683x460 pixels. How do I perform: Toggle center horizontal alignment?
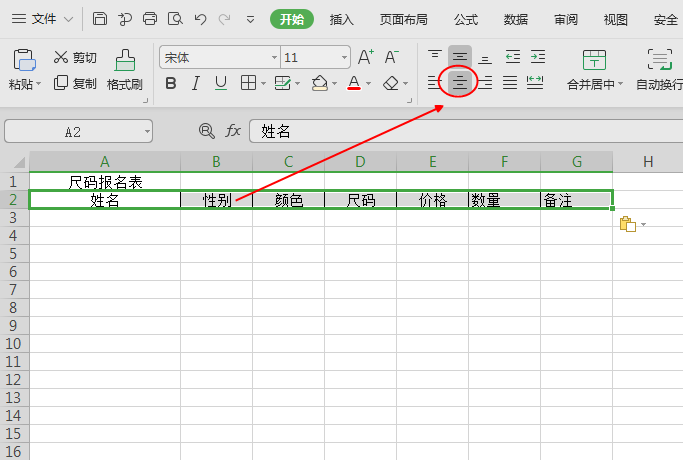point(460,82)
